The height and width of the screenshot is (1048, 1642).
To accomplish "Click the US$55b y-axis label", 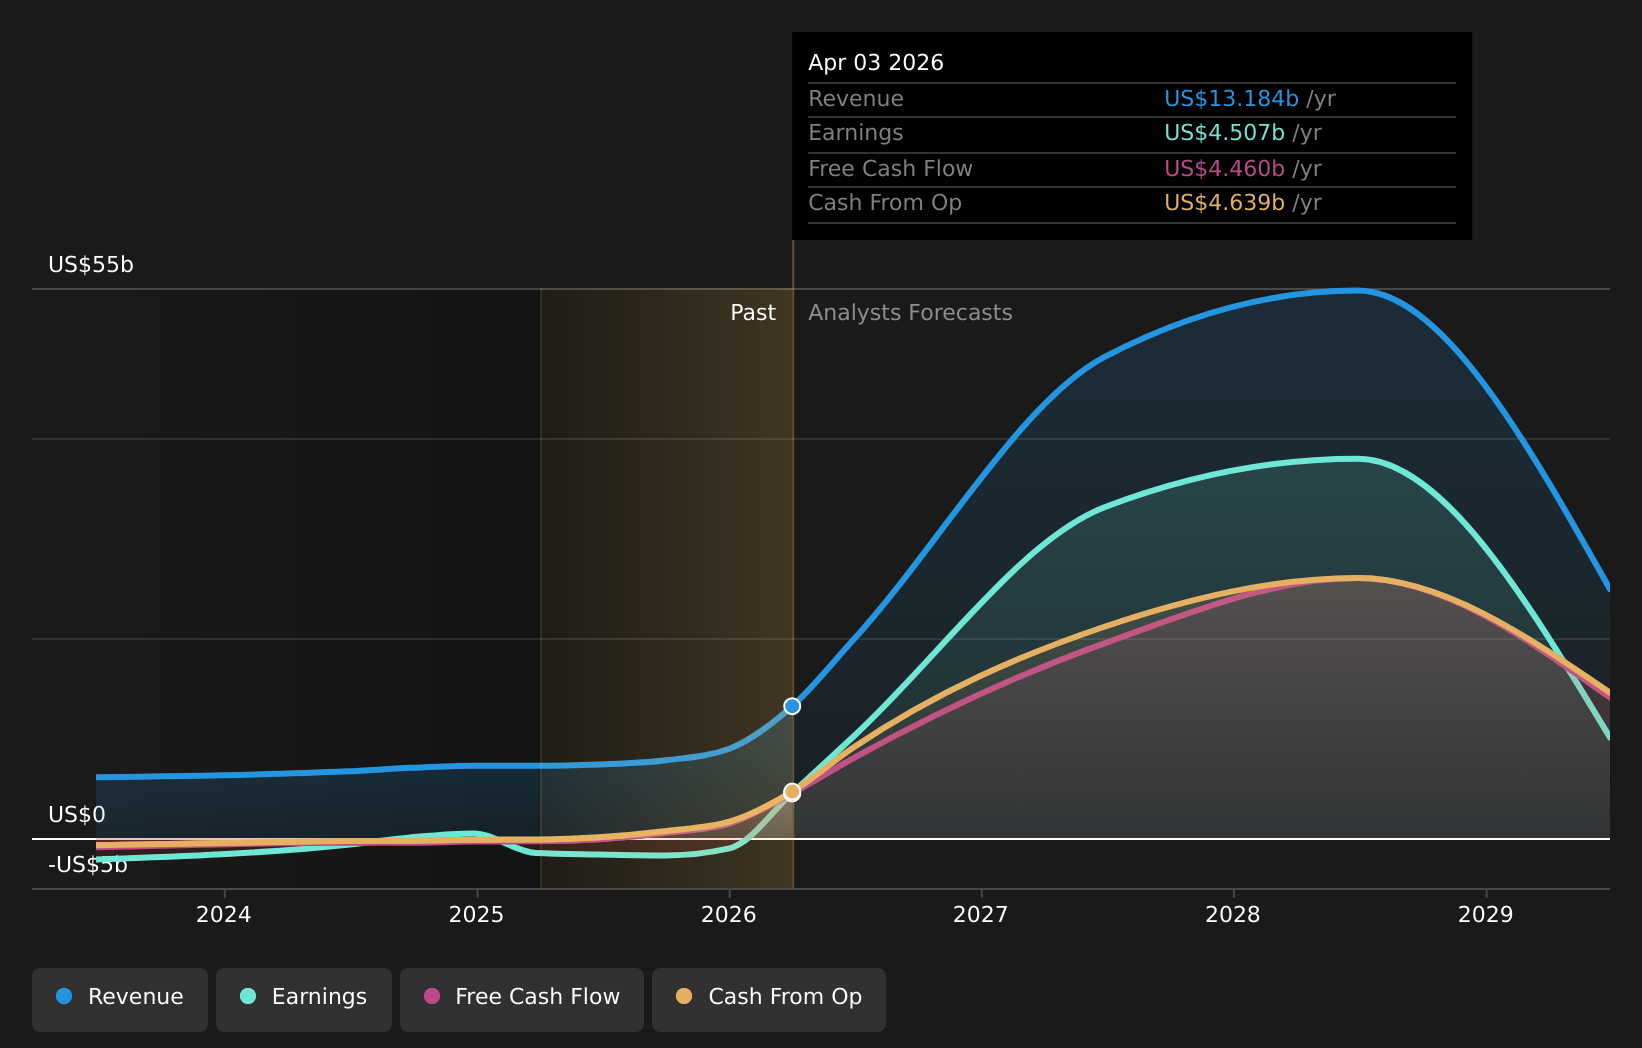I will tap(91, 265).
